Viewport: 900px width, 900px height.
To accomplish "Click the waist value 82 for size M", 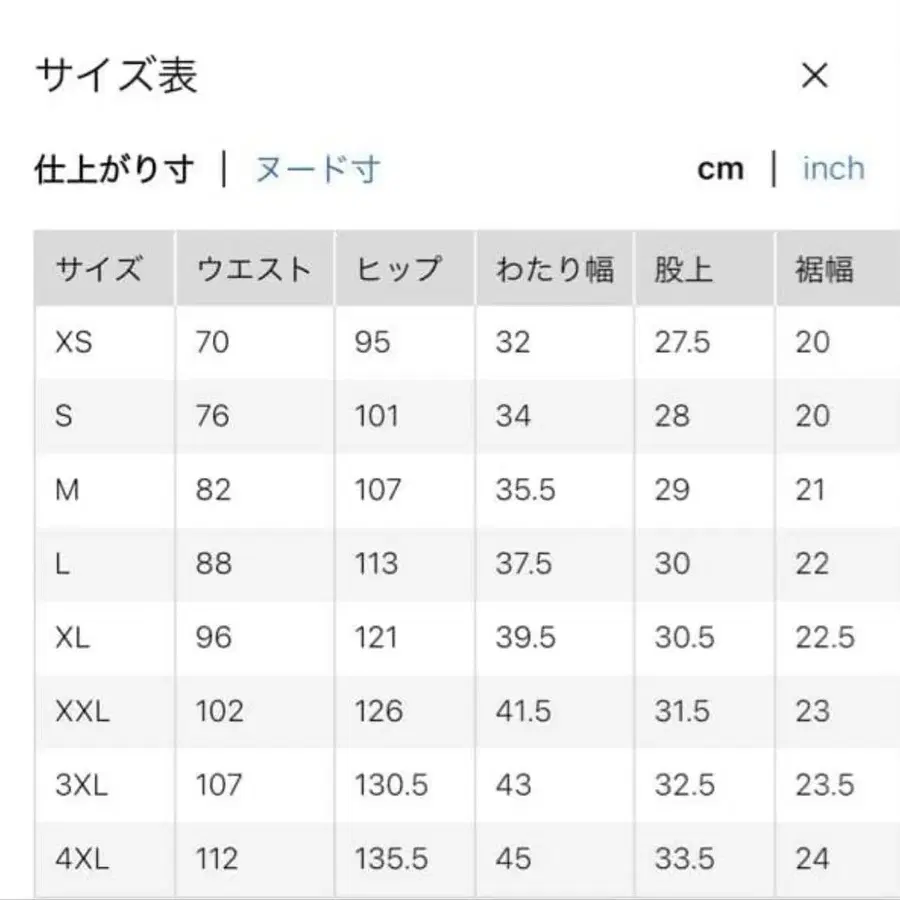I will [212, 490].
